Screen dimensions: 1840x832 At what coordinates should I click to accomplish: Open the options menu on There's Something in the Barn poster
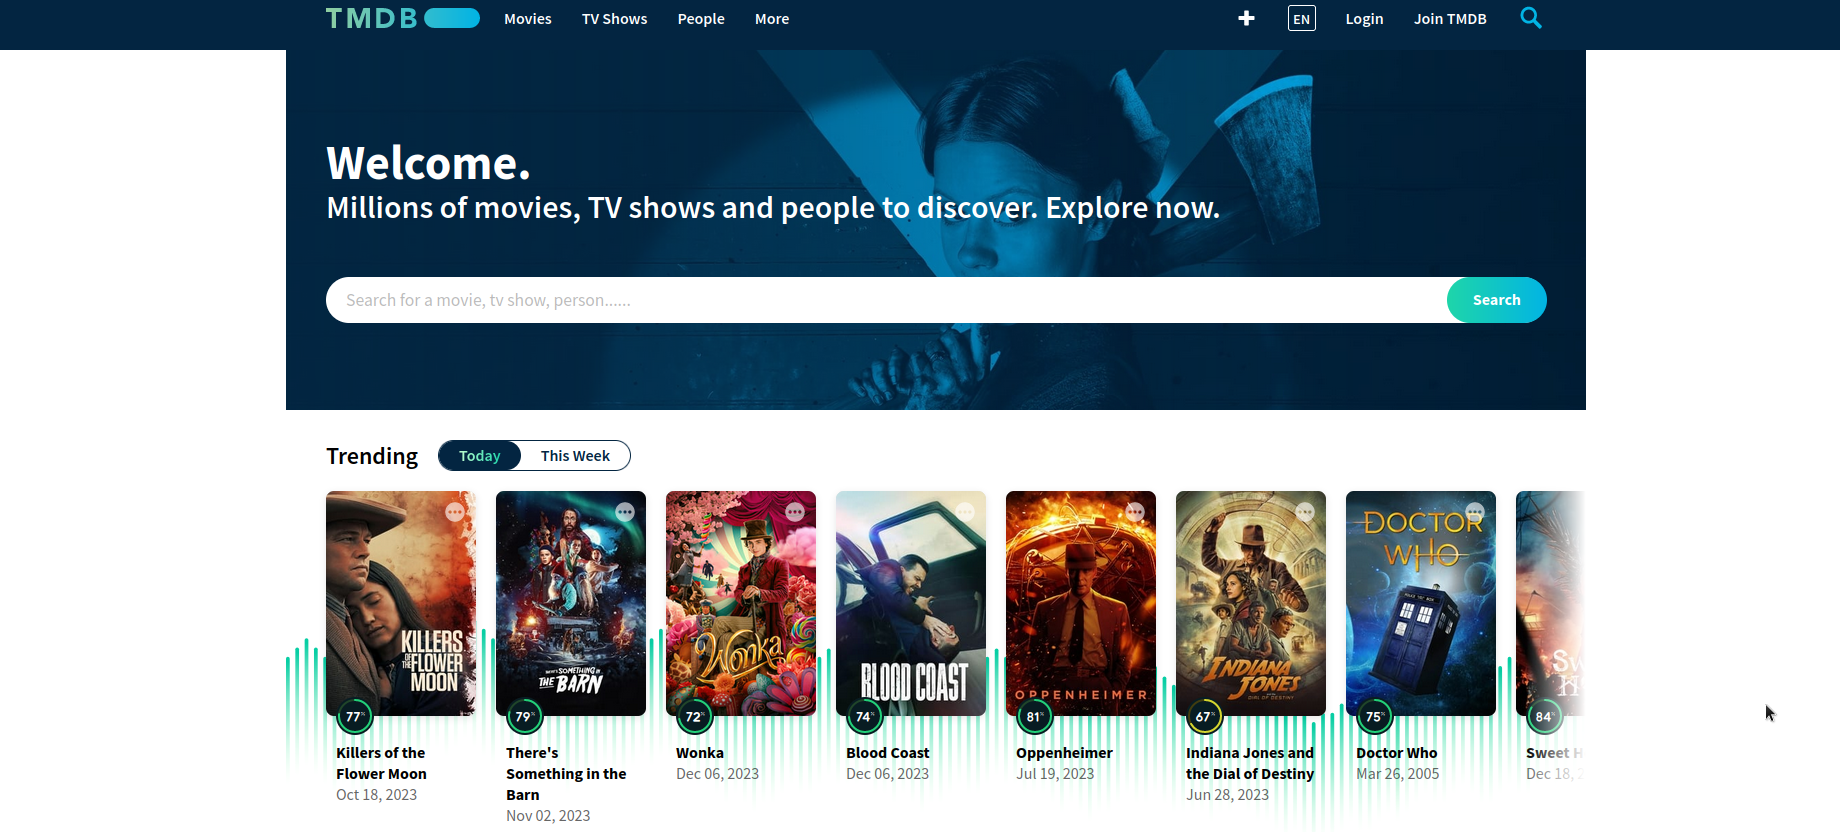tap(625, 512)
